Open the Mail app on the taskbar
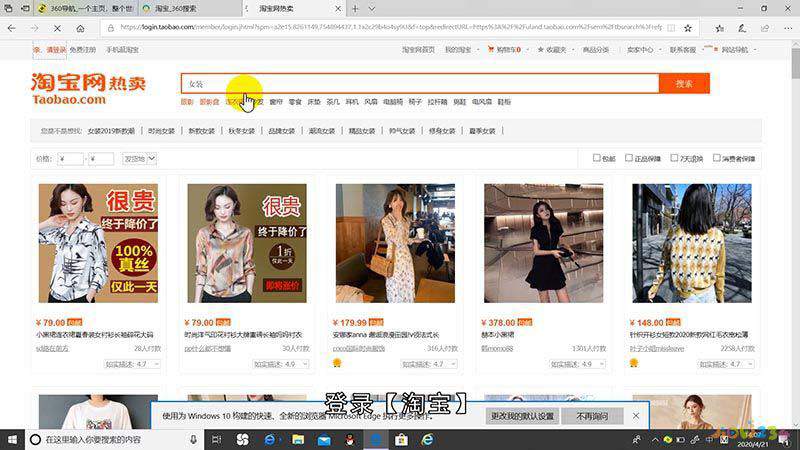Viewport: 800px width, 450px height. pyautogui.click(x=324, y=439)
